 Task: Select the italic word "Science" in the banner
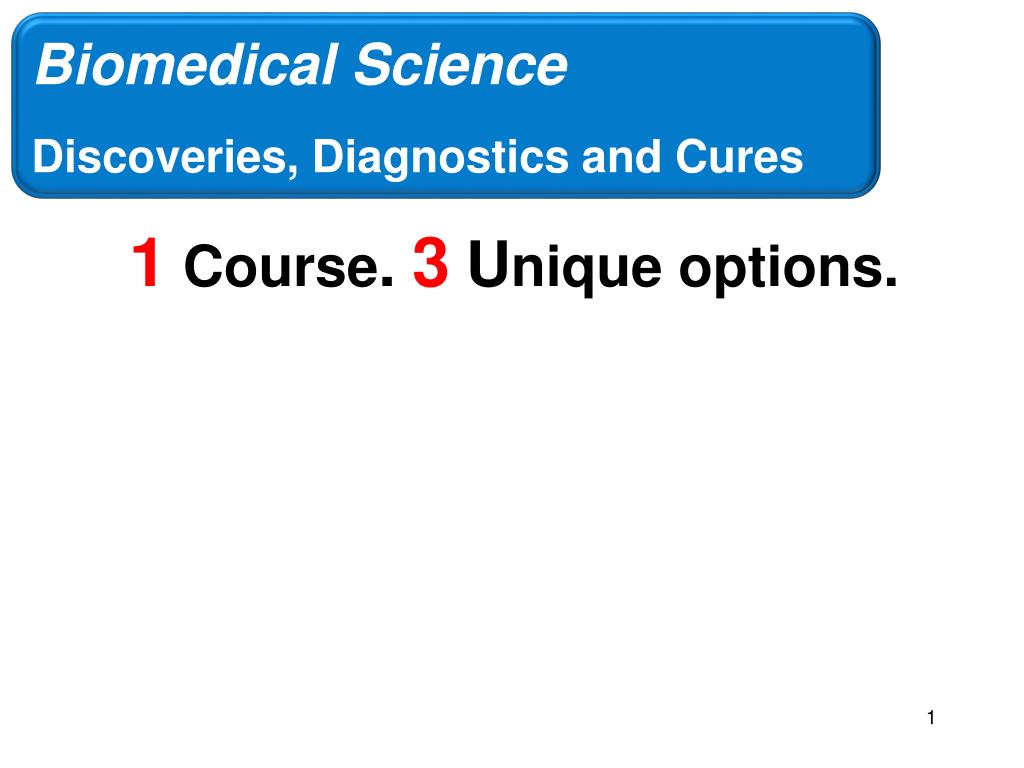click(x=460, y=65)
